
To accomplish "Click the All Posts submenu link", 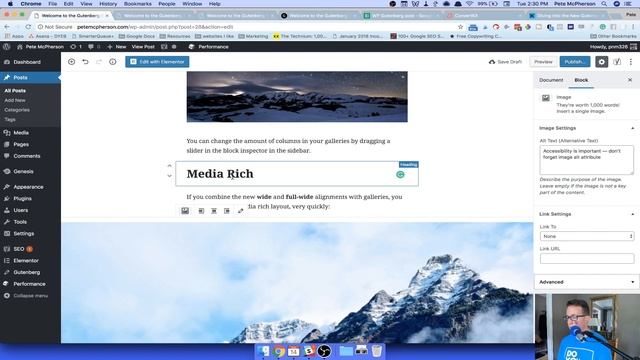I will 15,91.
